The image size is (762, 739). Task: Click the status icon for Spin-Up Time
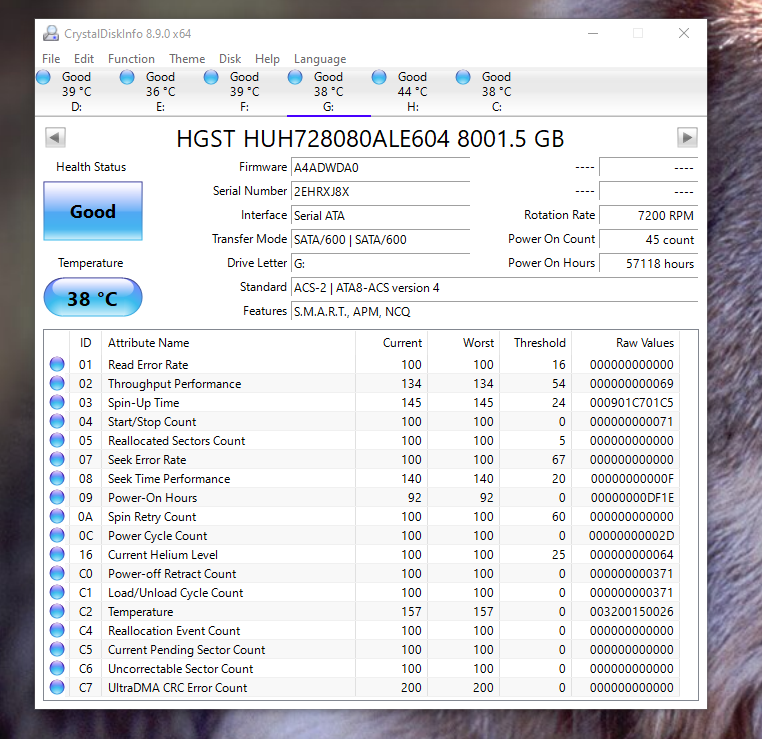(57, 402)
